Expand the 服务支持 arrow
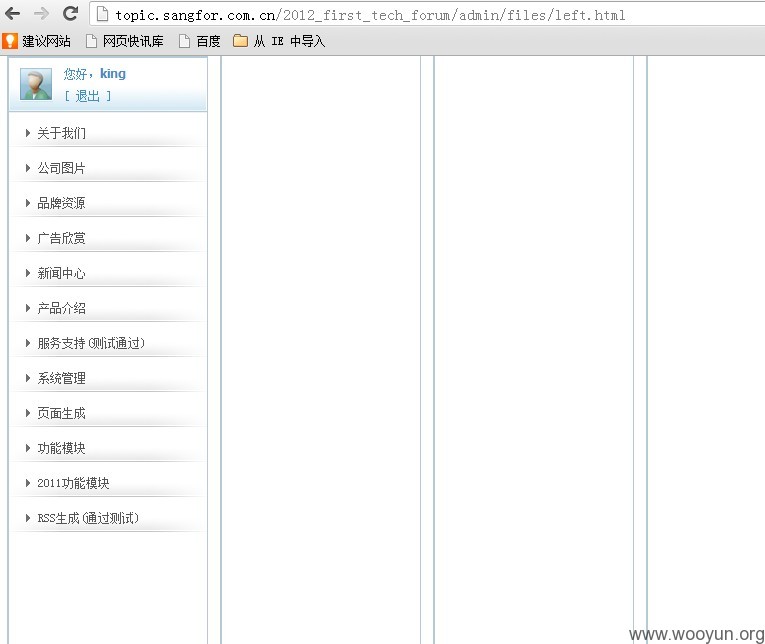The width and height of the screenshot is (765, 644). pos(28,343)
